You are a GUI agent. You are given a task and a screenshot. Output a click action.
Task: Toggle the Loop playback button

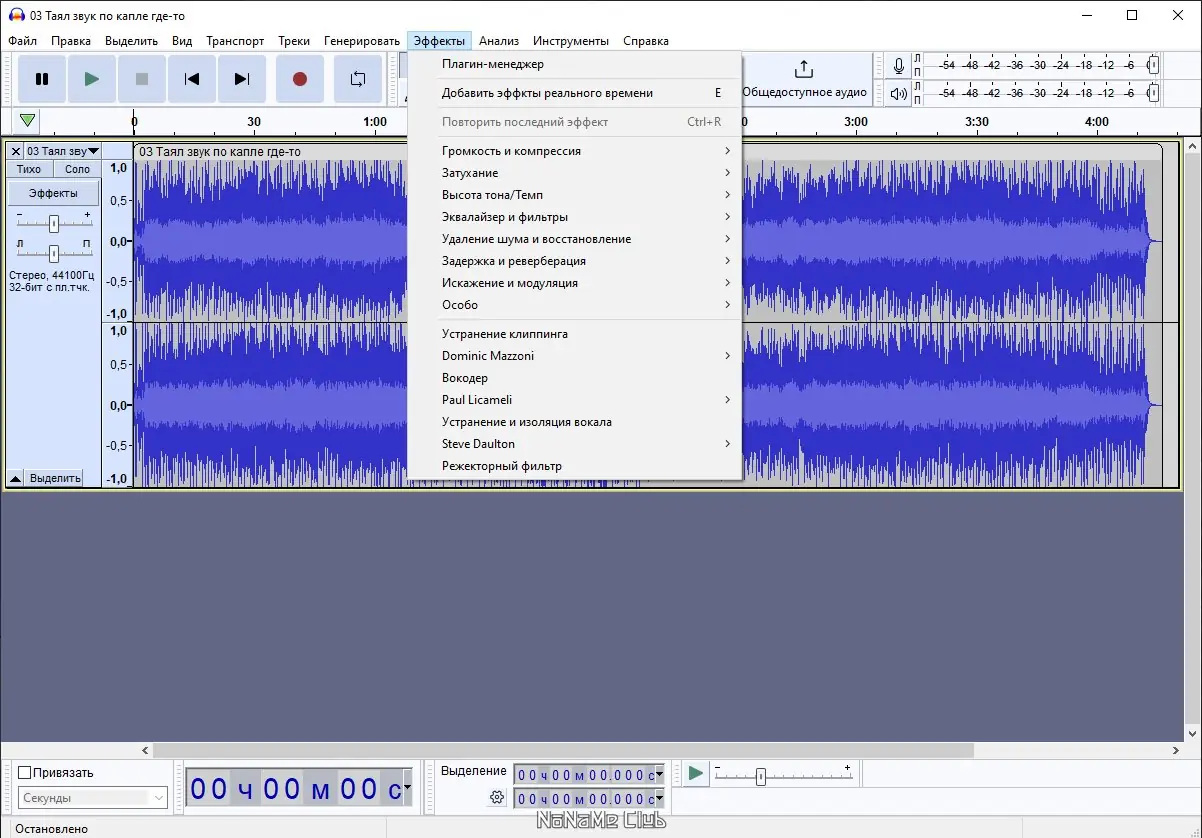(x=357, y=79)
